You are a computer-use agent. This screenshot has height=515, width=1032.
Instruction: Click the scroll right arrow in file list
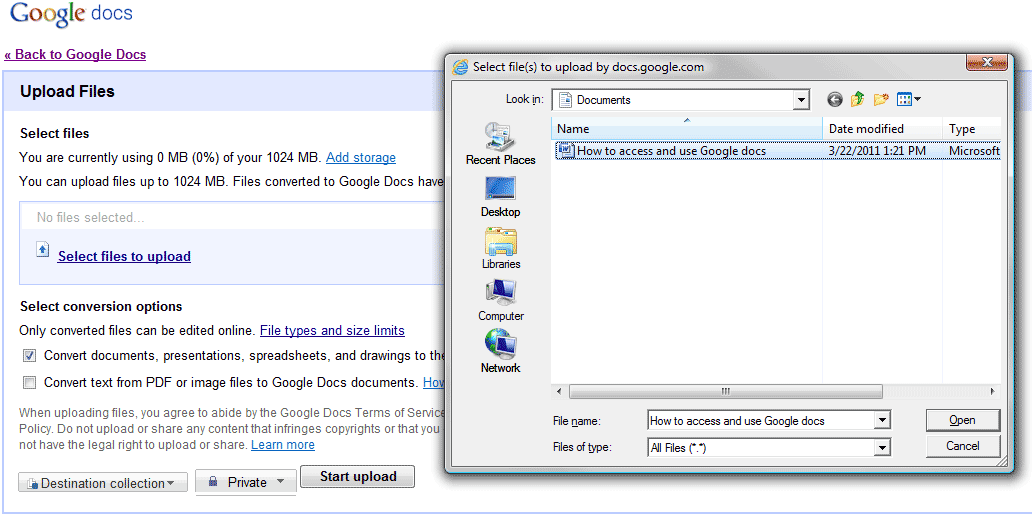pos(993,391)
